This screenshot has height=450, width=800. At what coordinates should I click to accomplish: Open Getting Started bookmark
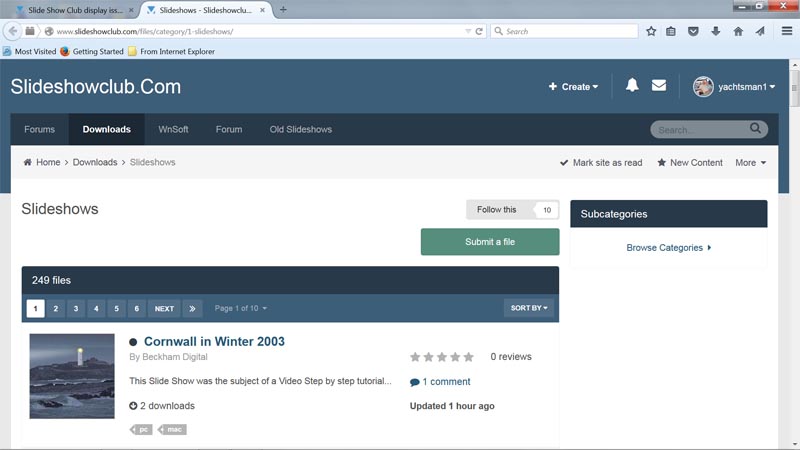click(92, 52)
